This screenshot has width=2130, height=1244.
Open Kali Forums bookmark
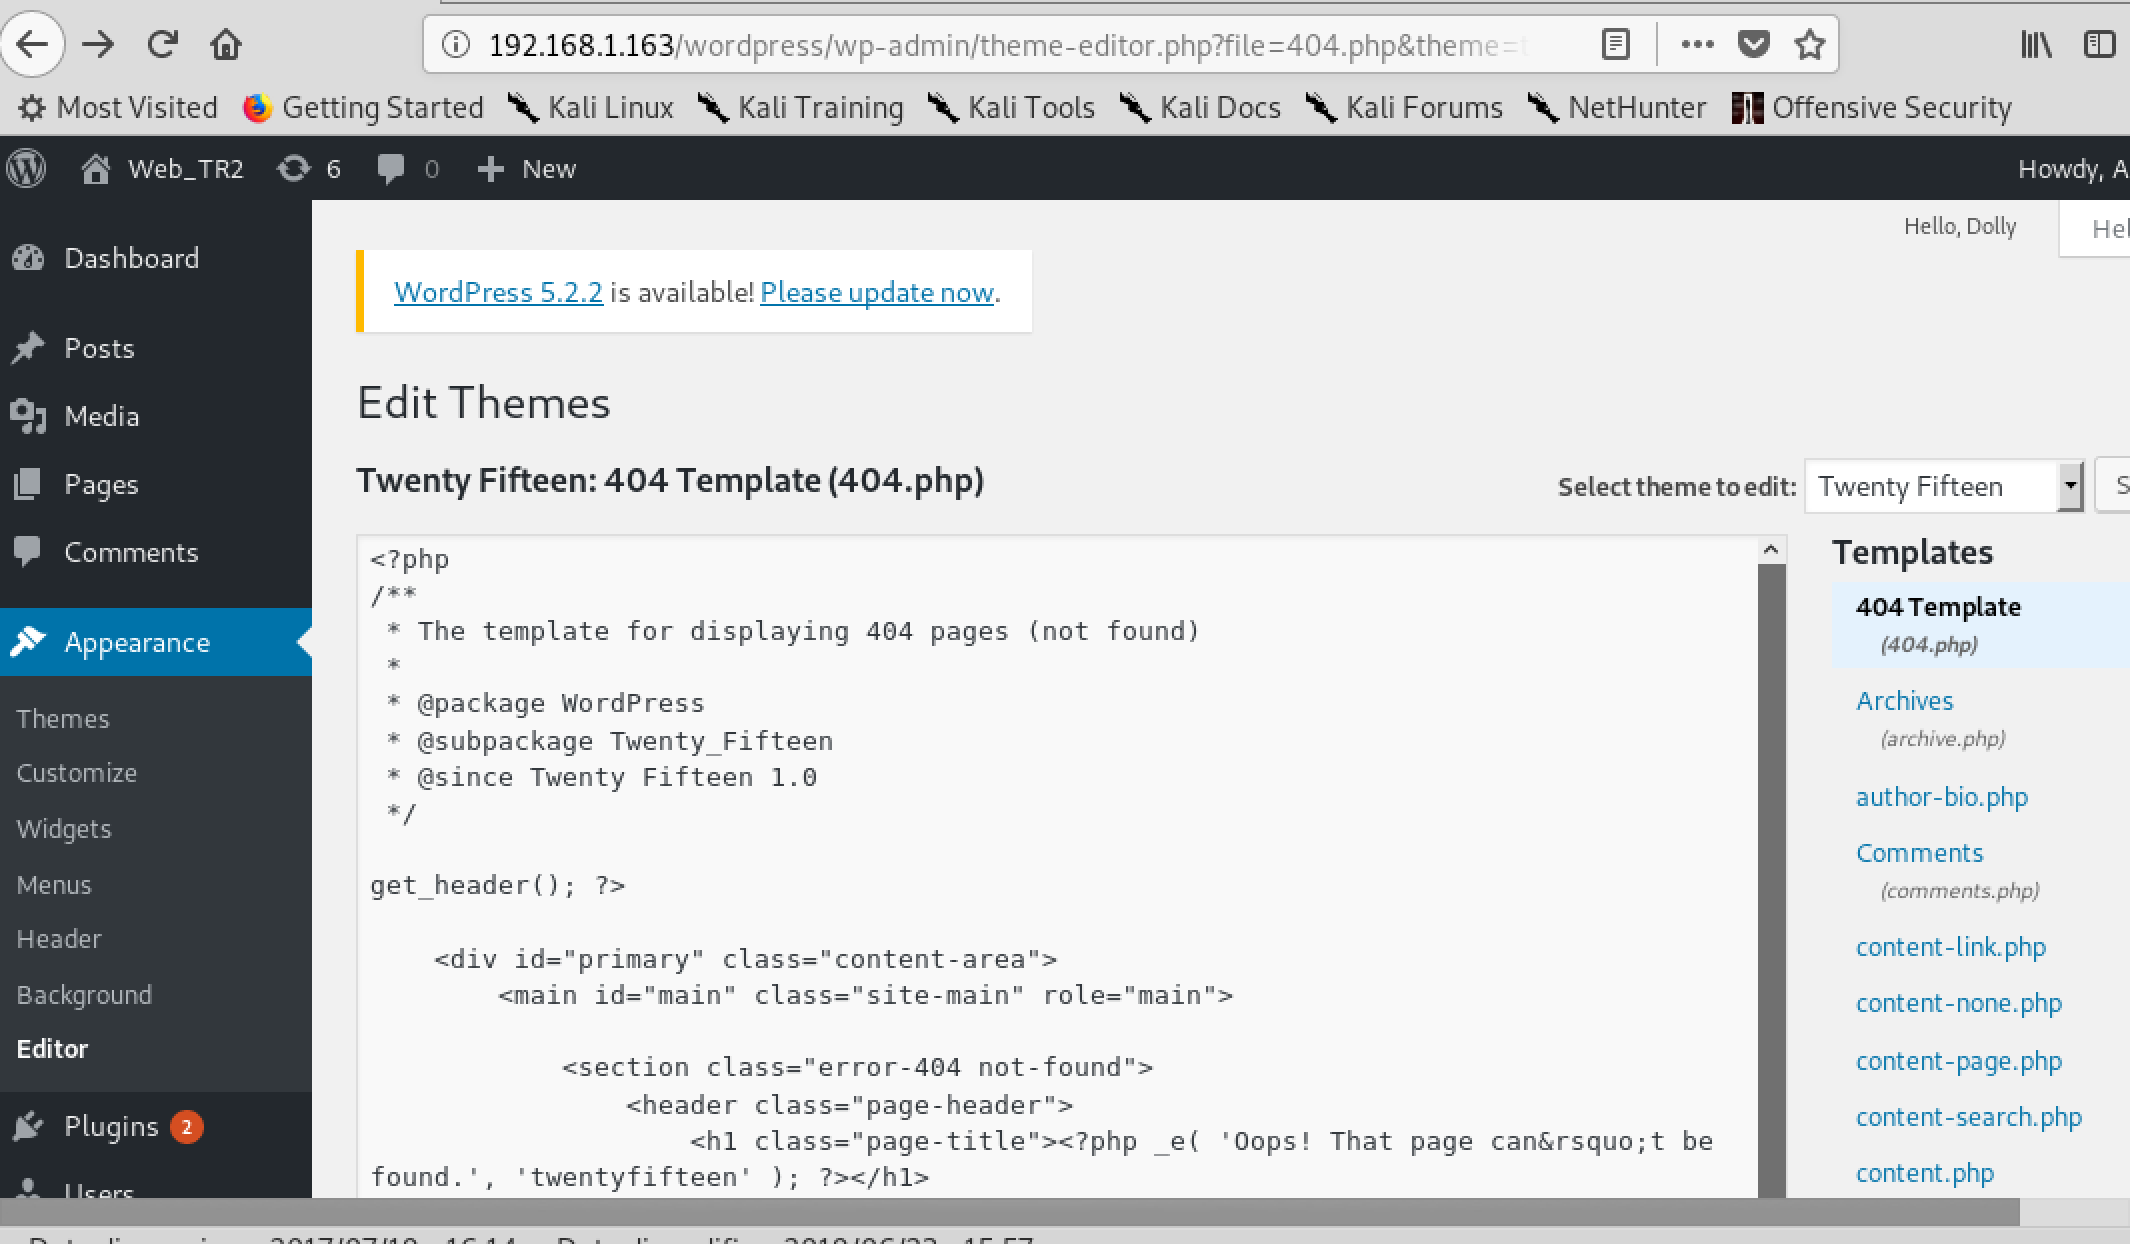click(x=1404, y=107)
